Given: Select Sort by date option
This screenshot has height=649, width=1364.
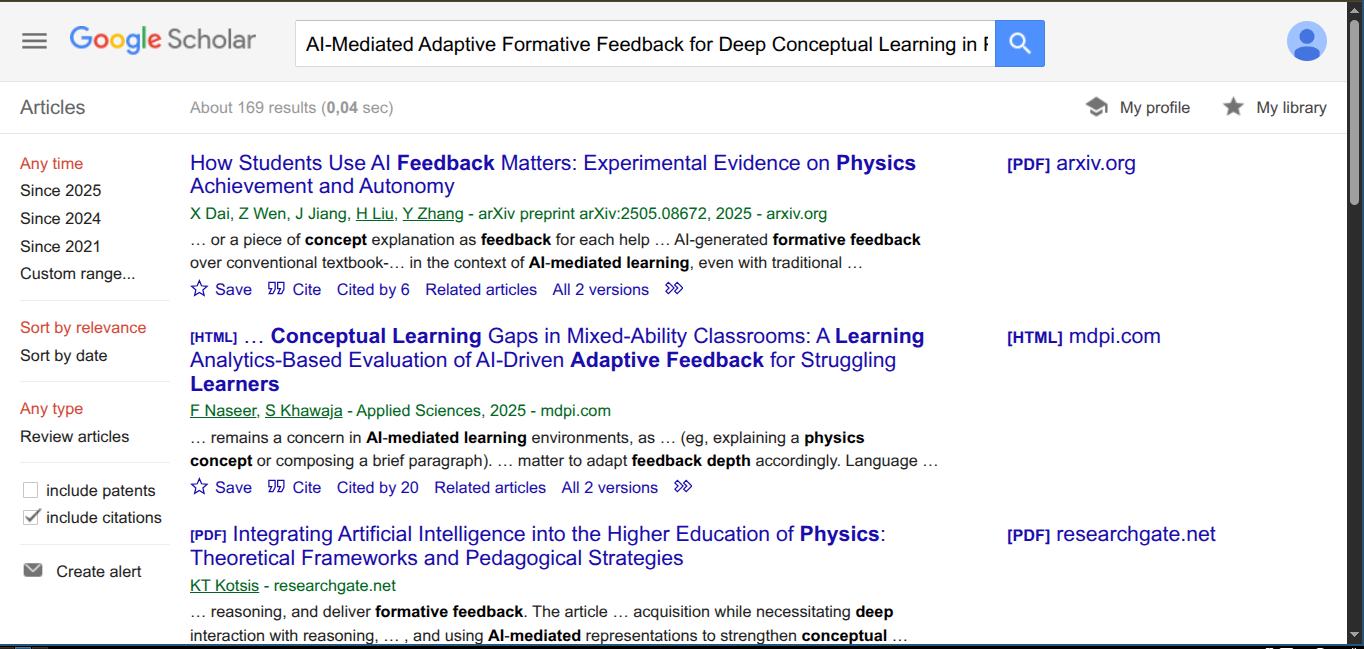Looking at the screenshot, I should pos(64,355).
